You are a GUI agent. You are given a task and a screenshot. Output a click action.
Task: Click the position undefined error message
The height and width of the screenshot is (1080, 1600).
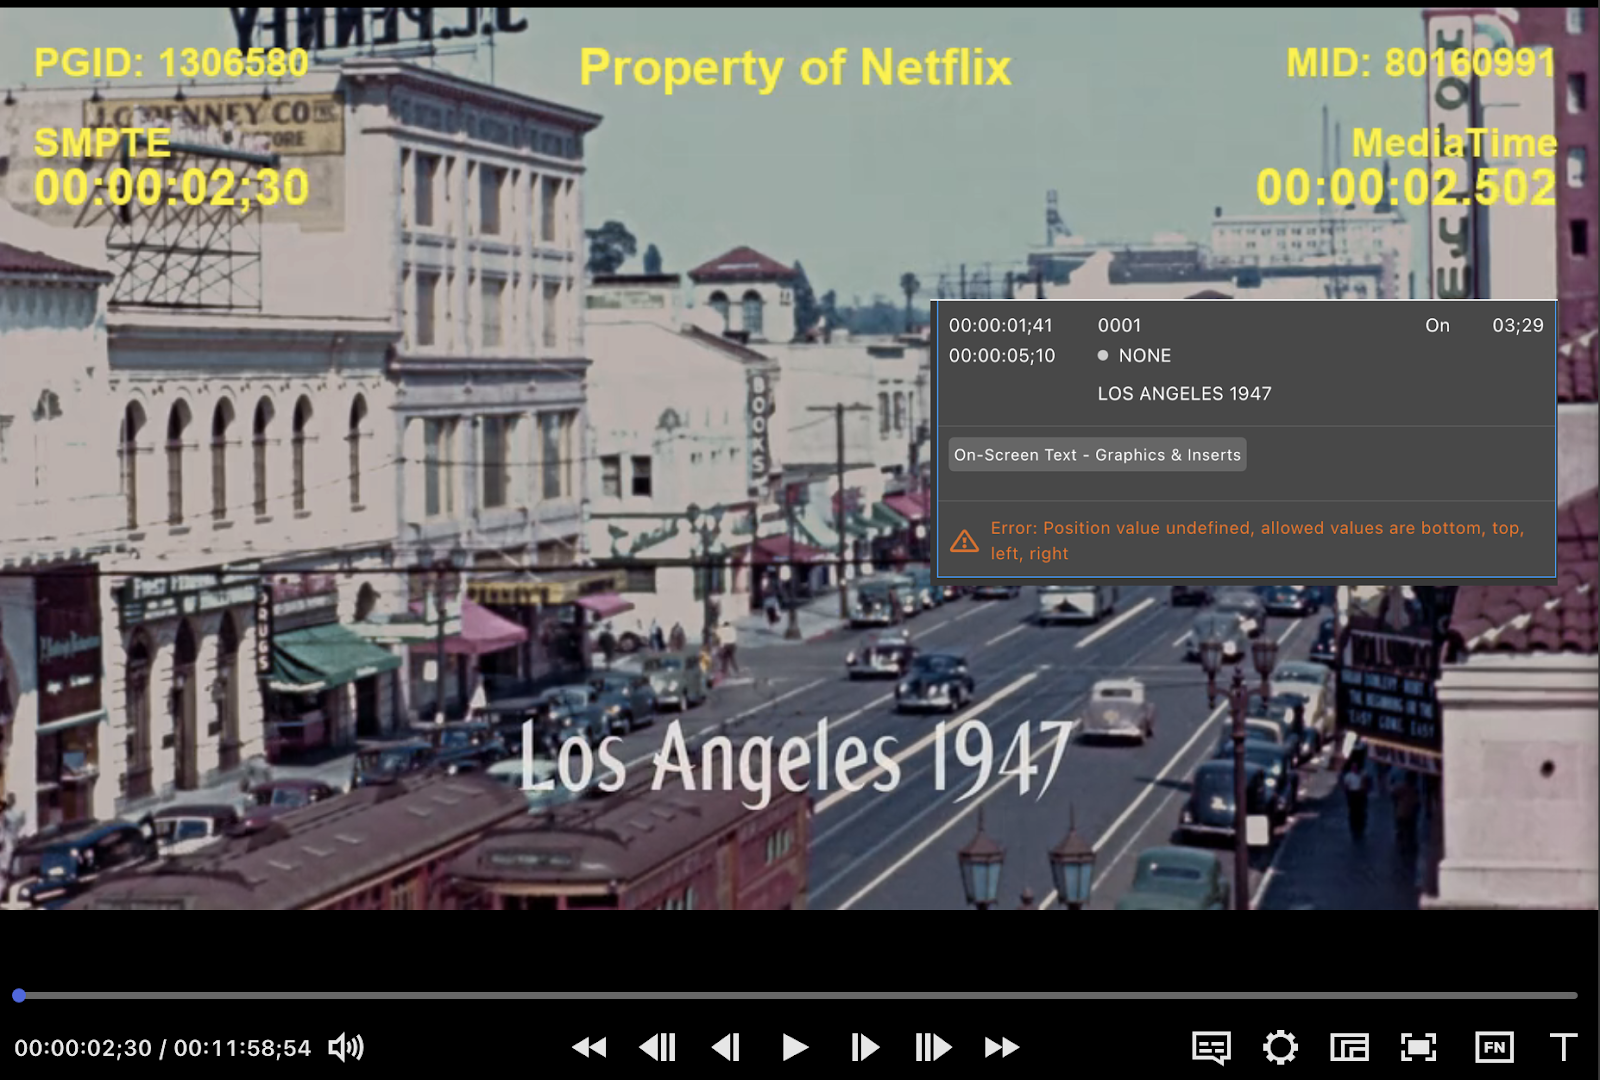[x=1257, y=541]
